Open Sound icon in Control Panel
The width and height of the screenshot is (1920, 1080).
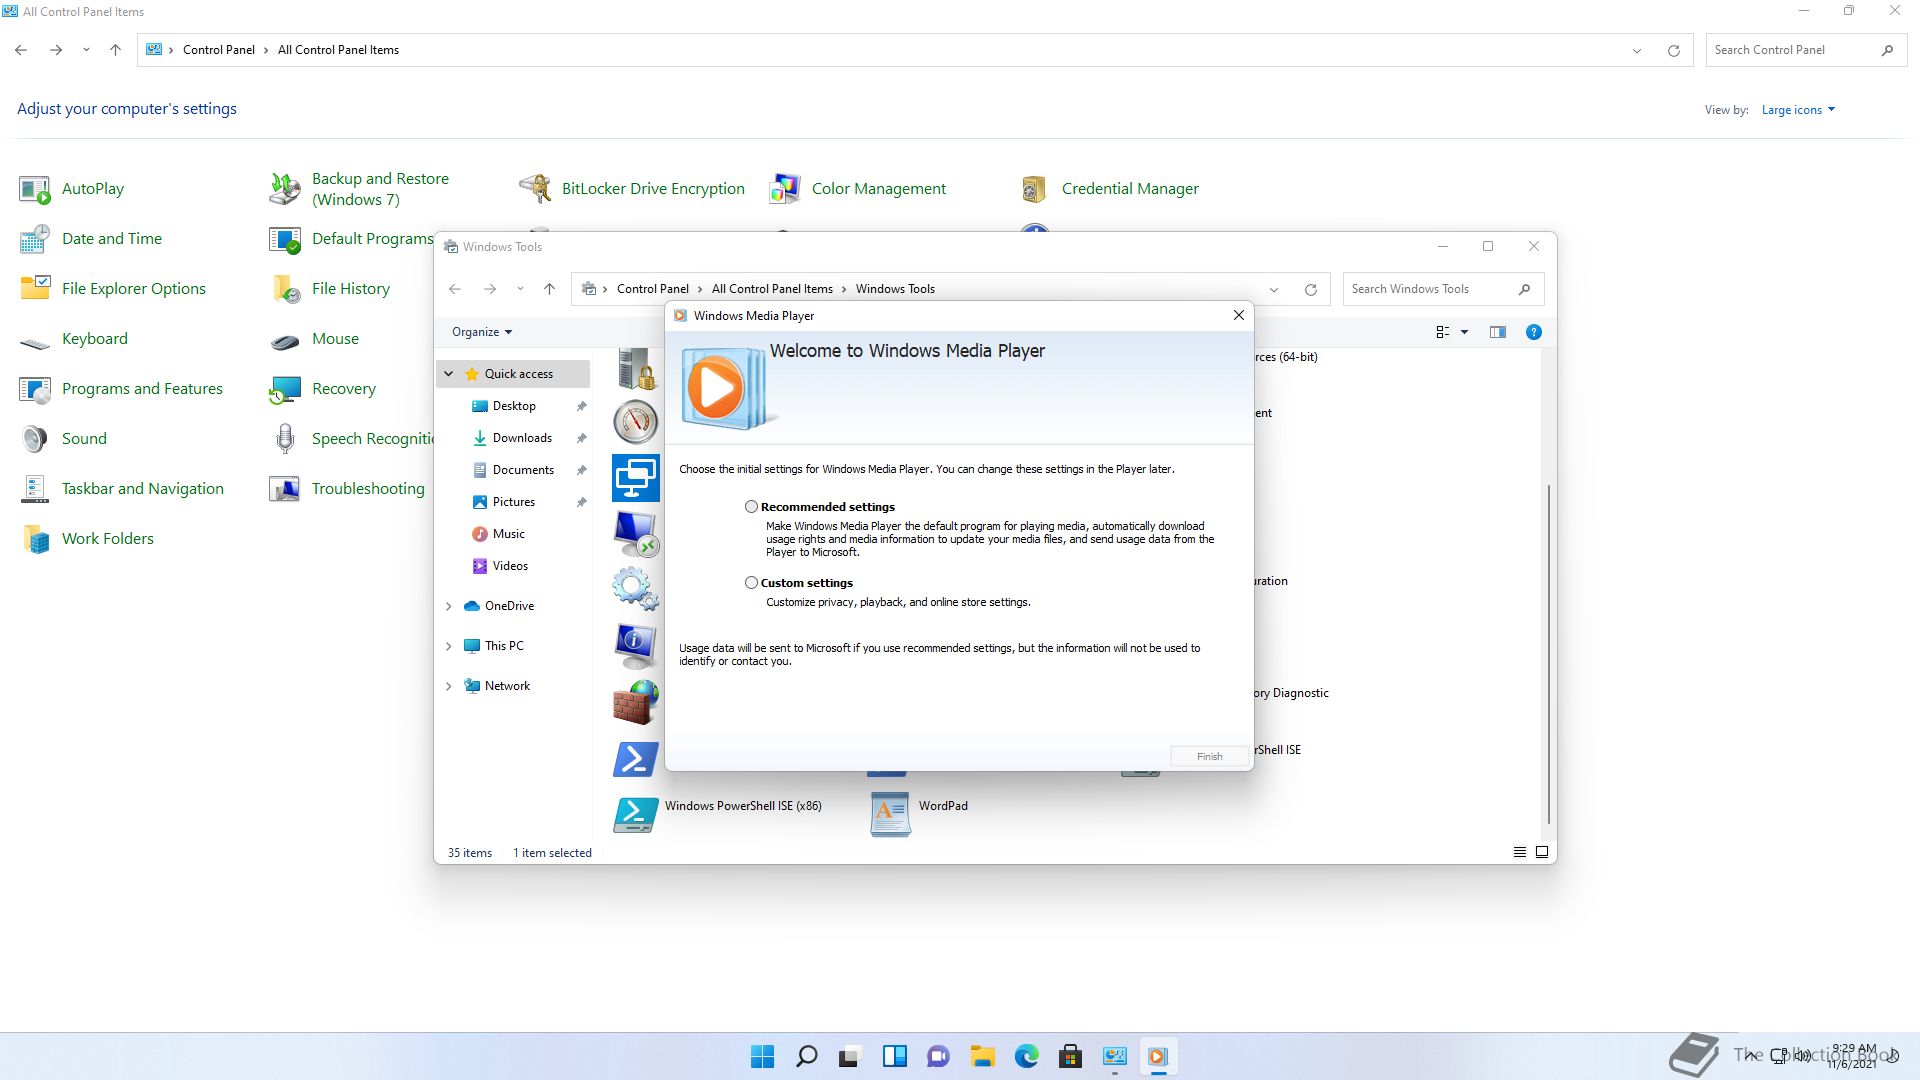(x=35, y=439)
